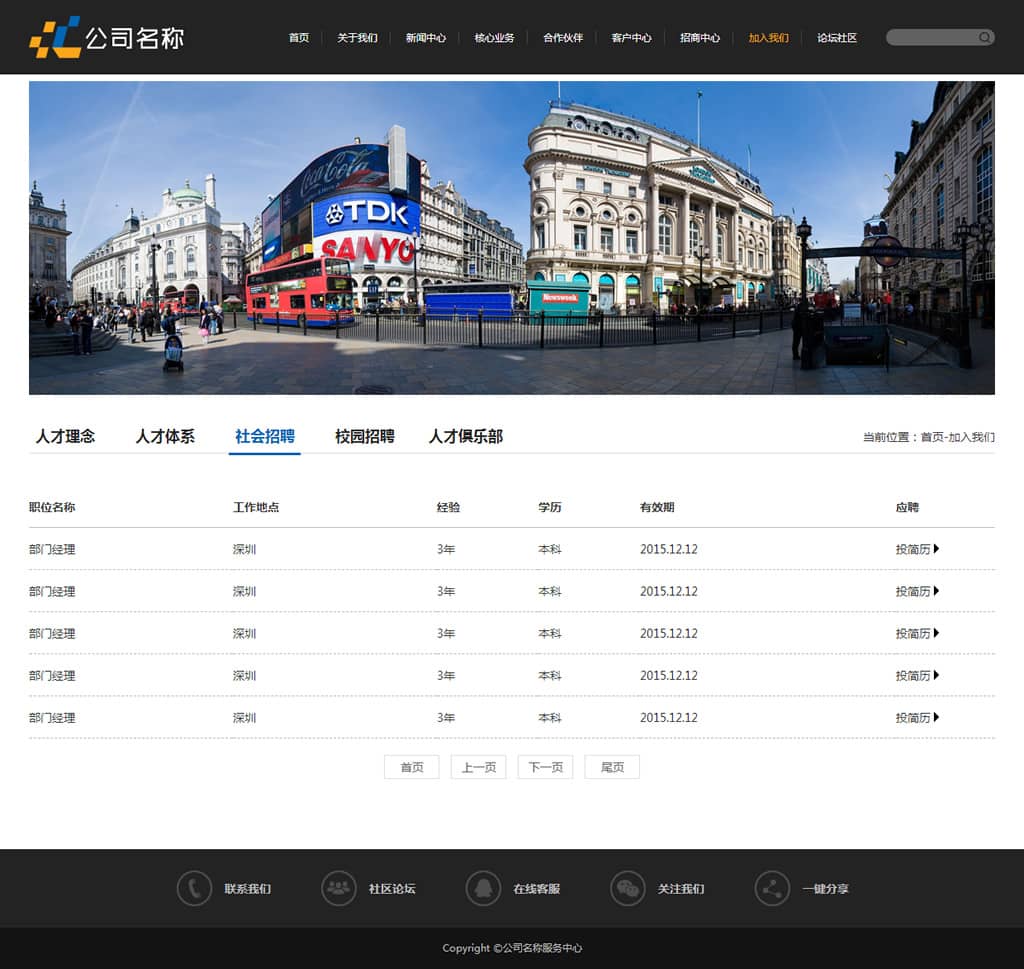This screenshot has height=969, width=1024.
Task: Click the 一键分享 share icon
Action: [771, 888]
